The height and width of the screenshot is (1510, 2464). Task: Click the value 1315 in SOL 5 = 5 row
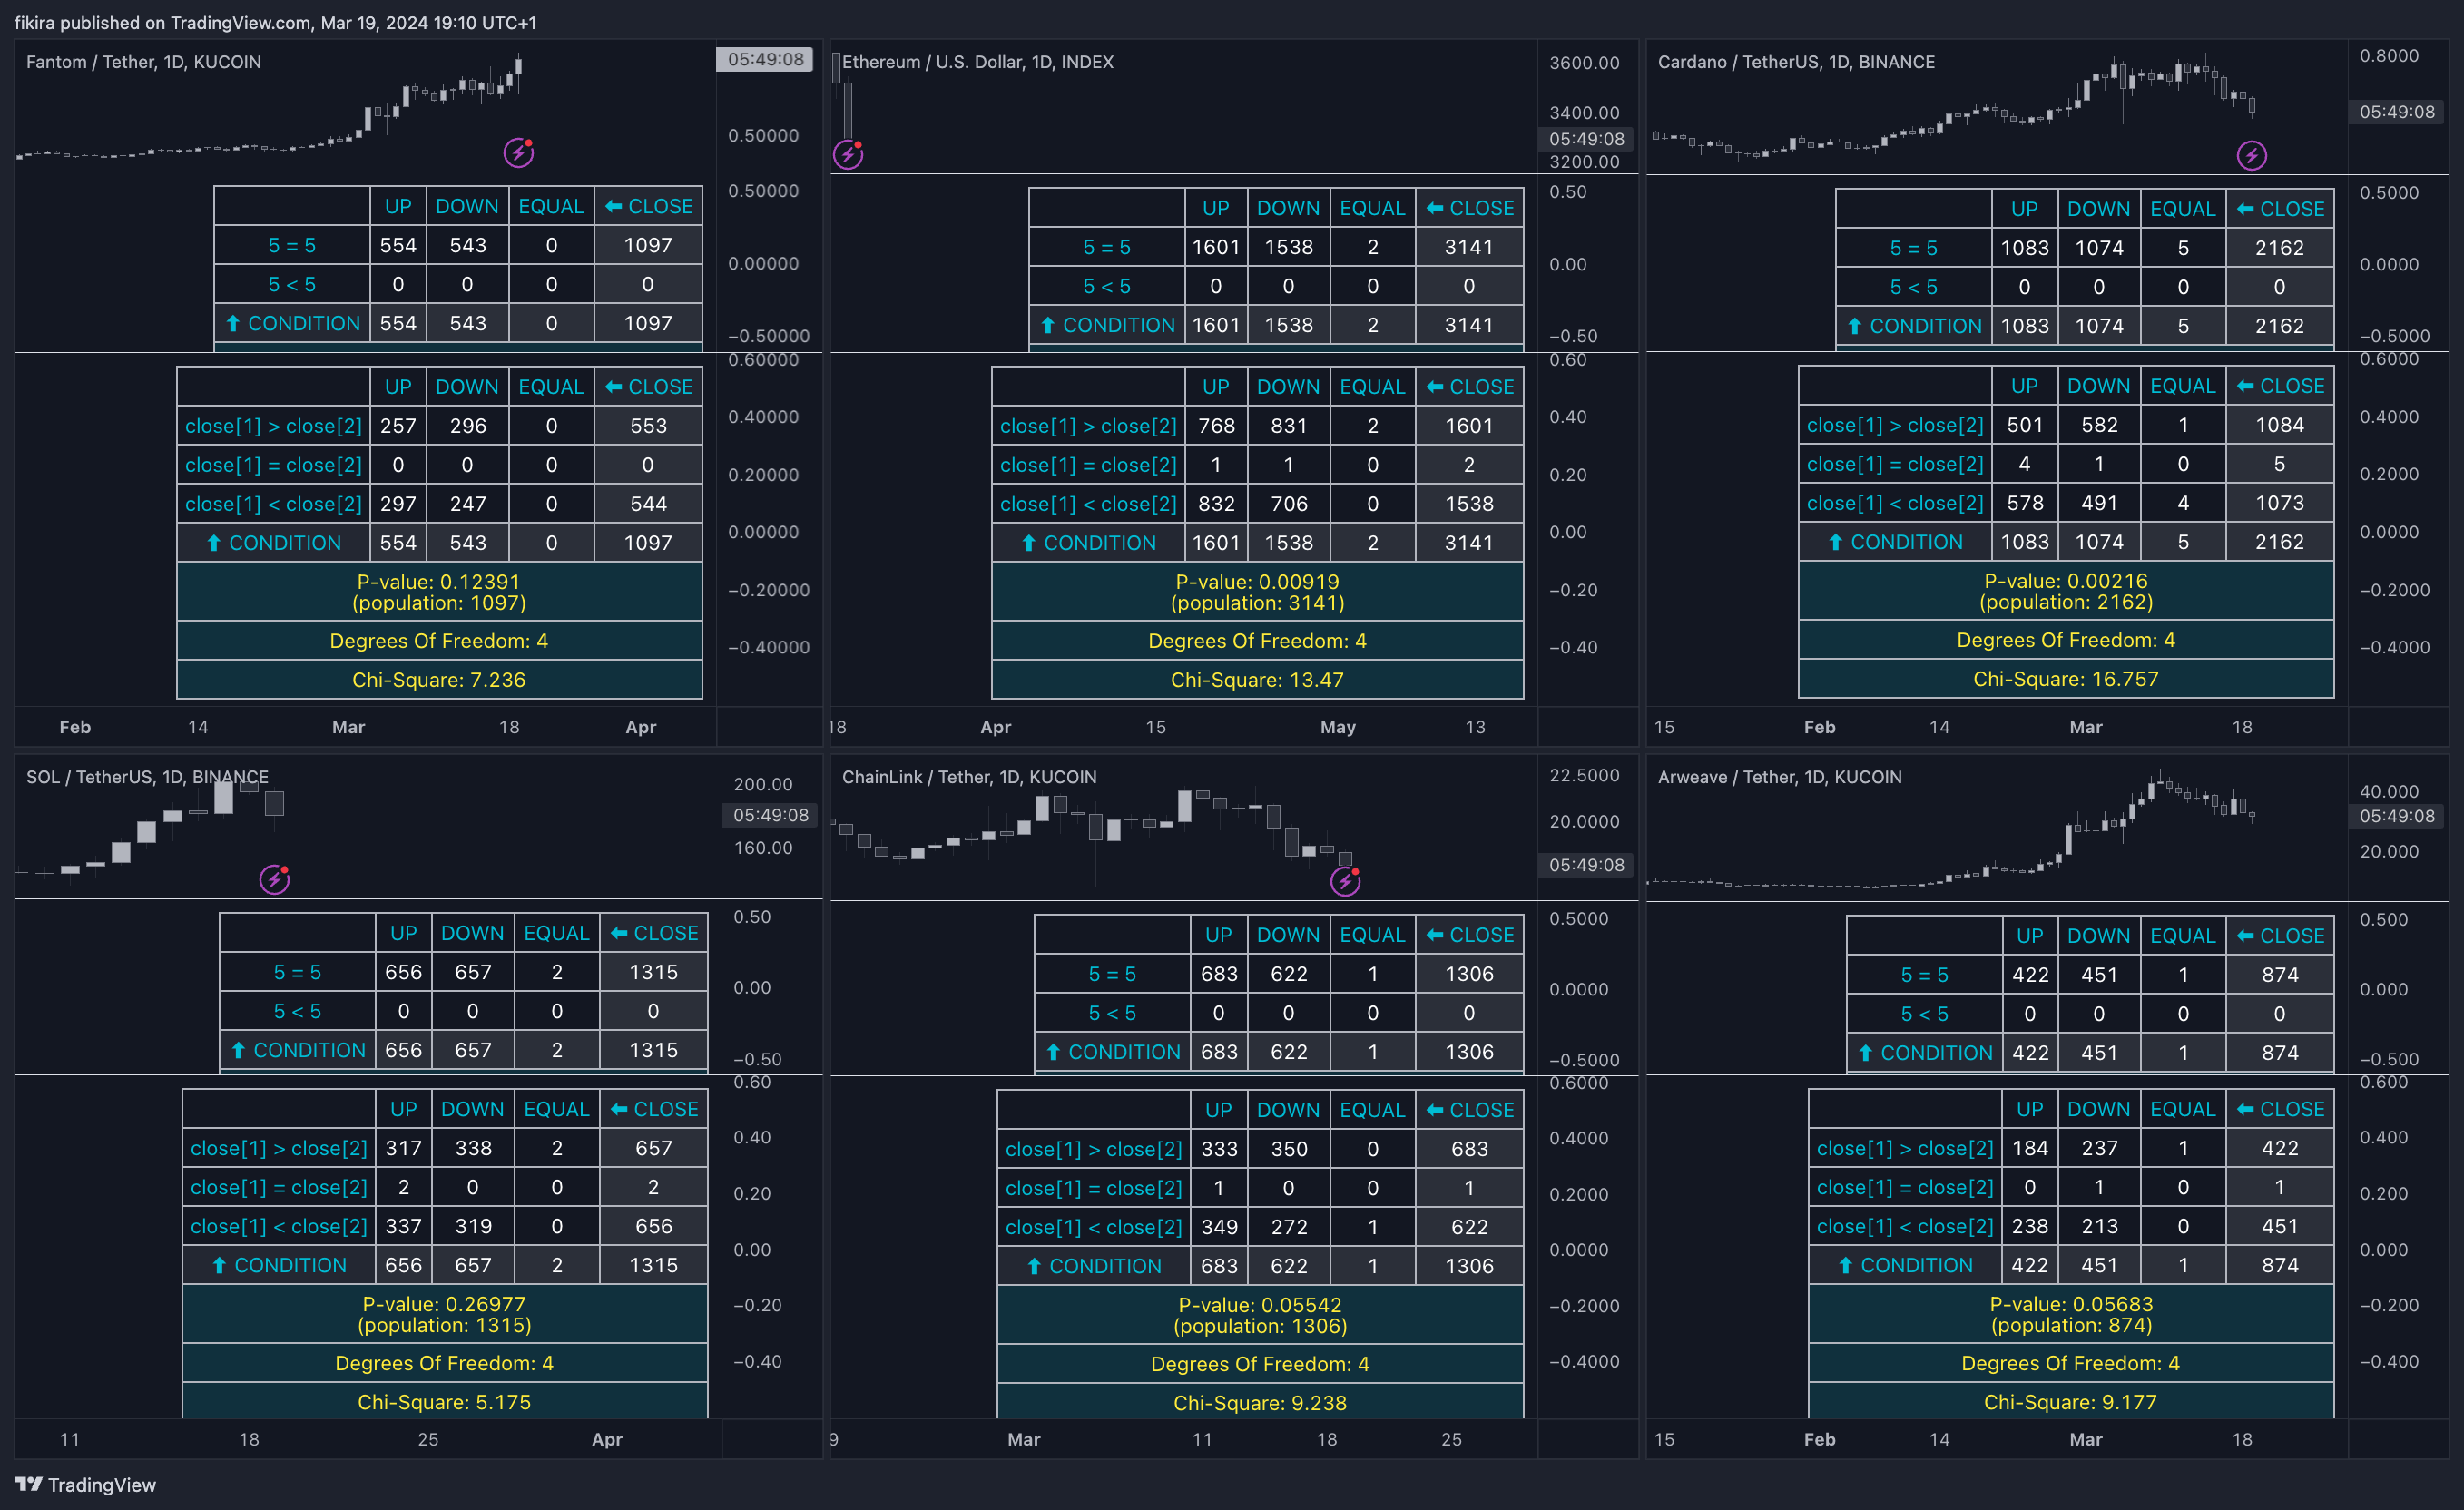[654, 972]
